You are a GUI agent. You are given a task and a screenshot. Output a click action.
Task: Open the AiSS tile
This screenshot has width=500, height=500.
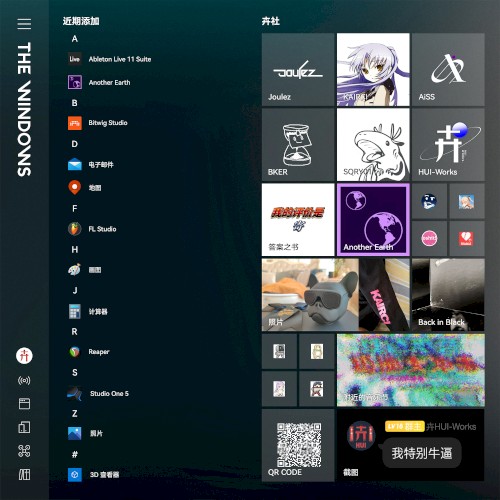click(x=448, y=69)
